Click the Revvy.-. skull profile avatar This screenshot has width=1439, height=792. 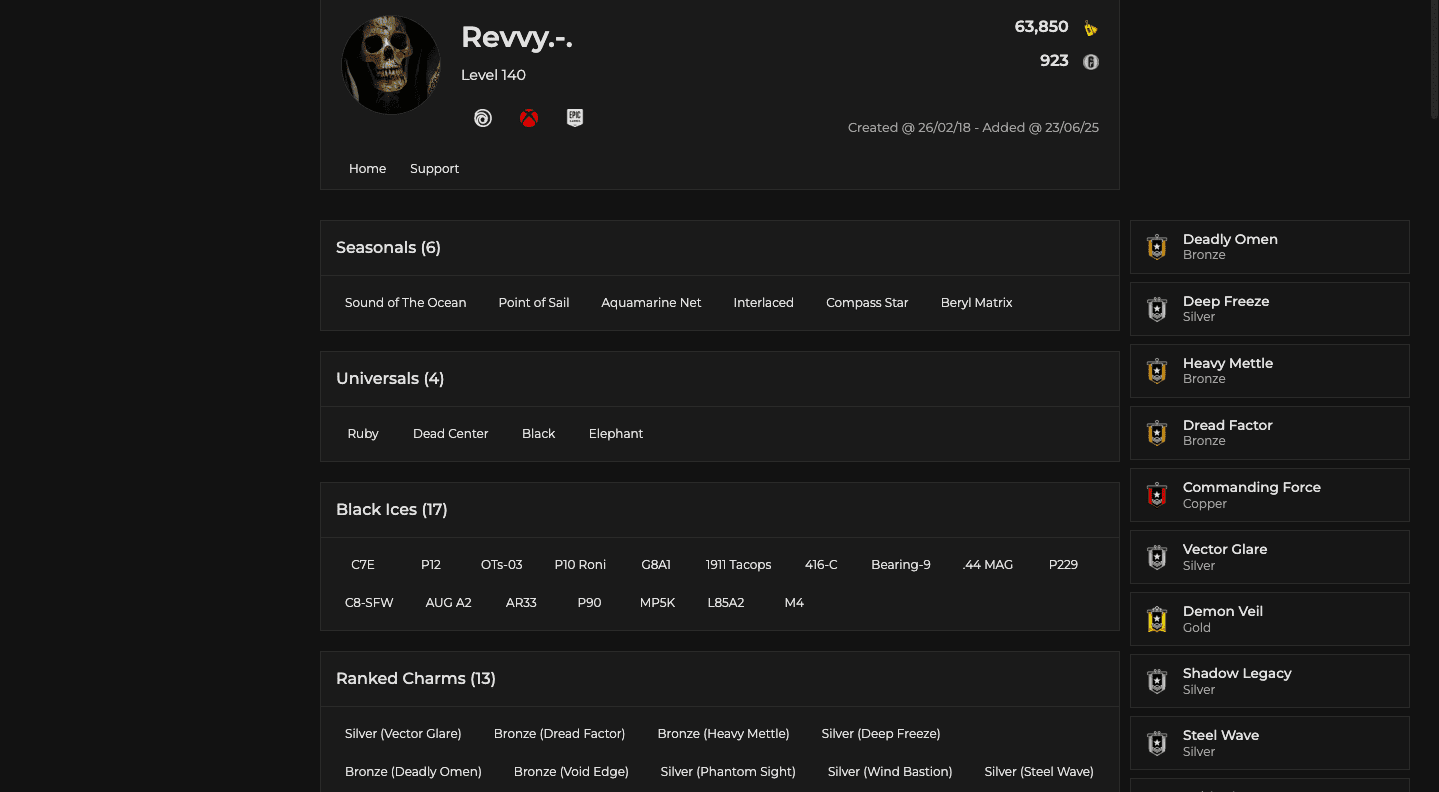(x=391, y=64)
